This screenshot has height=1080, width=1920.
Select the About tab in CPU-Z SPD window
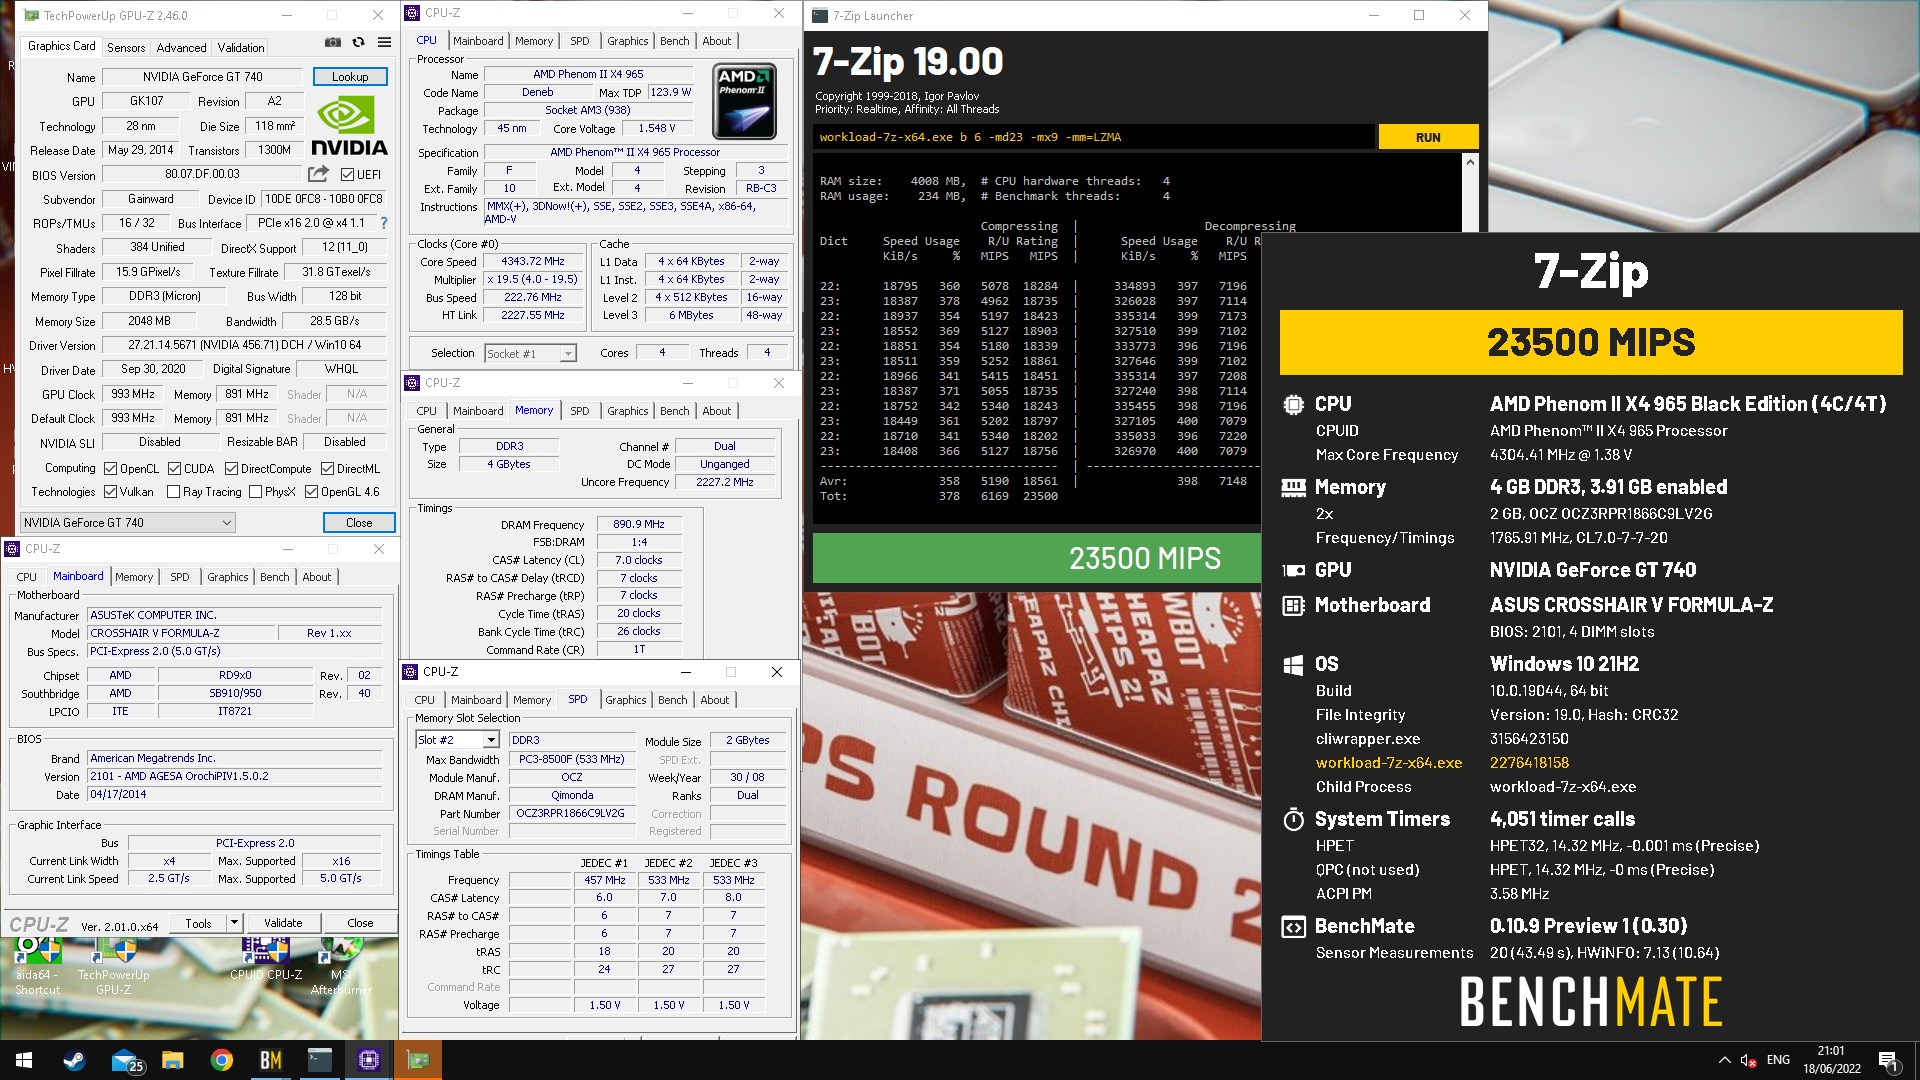click(x=714, y=700)
